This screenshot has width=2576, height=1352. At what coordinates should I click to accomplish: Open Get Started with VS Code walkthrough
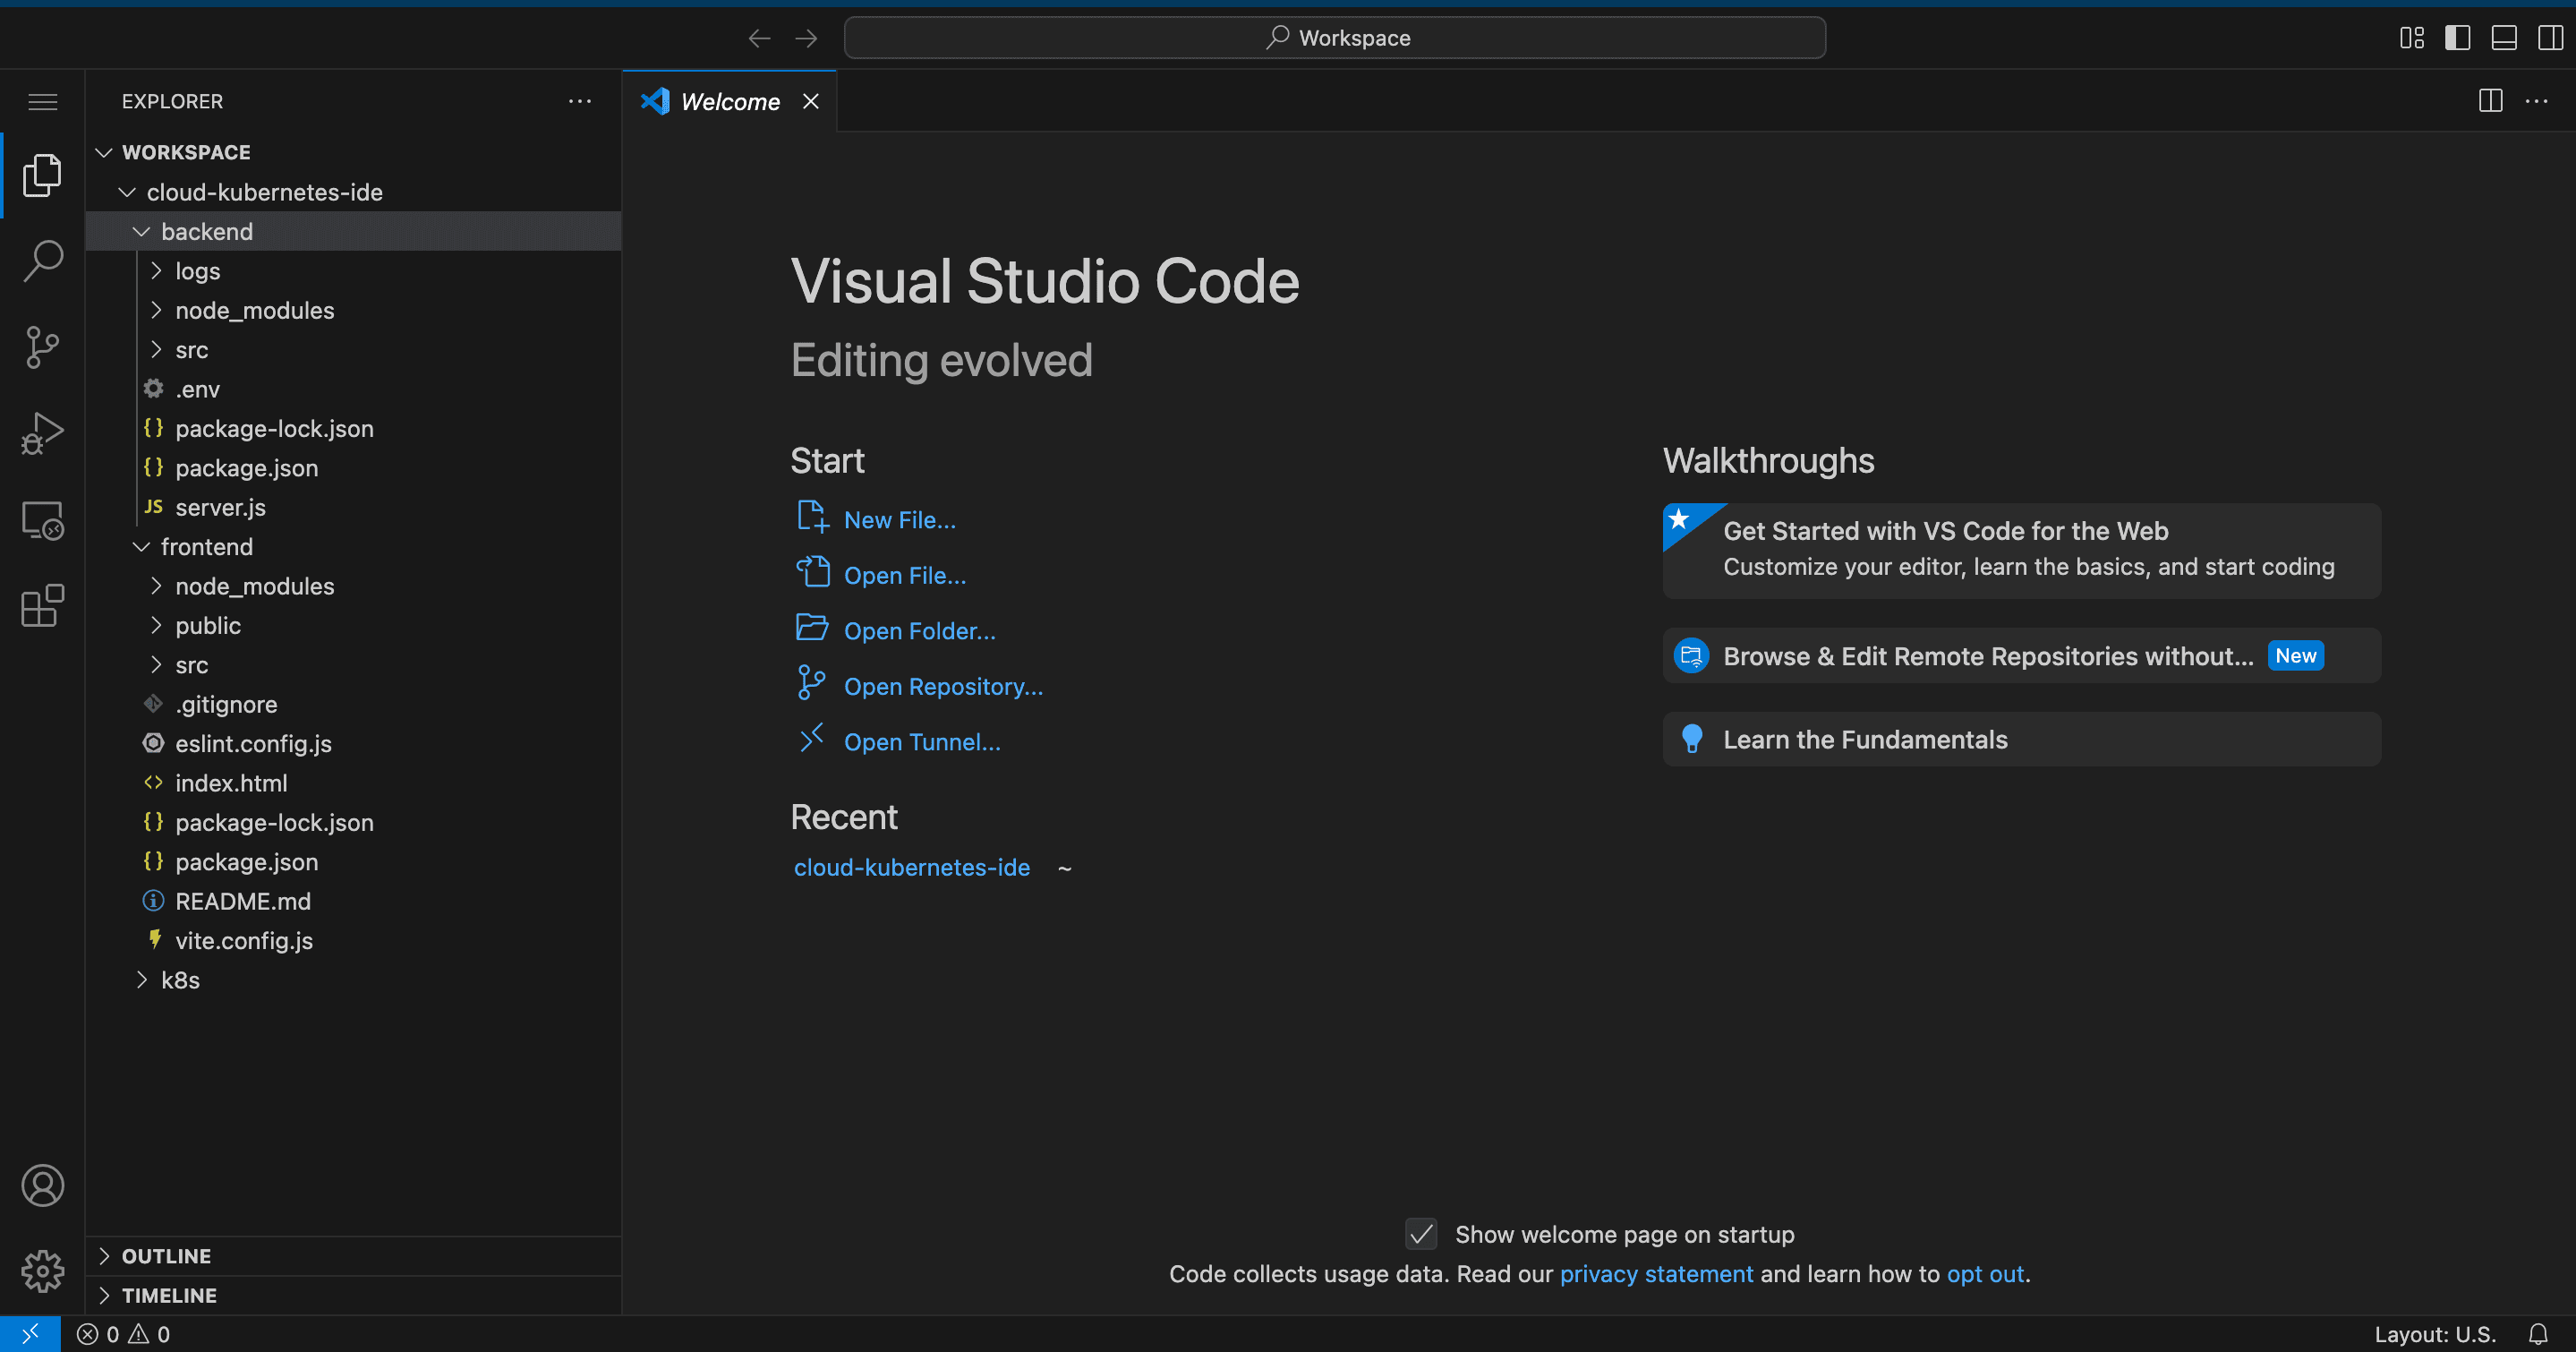point(2021,550)
